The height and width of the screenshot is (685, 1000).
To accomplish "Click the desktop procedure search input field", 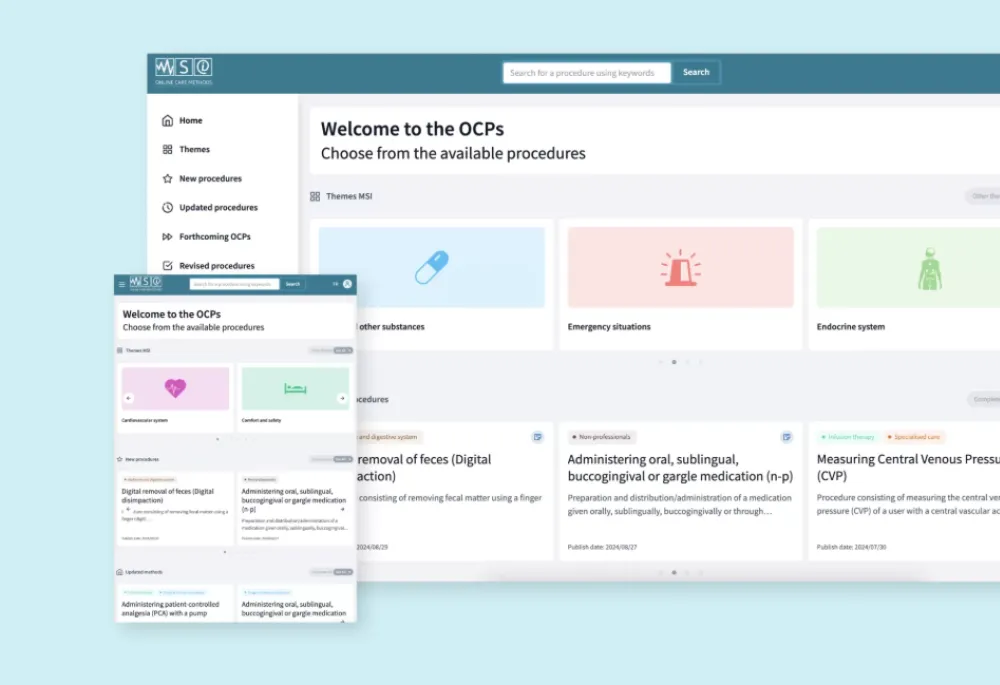I will pyautogui.click(x=586, y=73).
